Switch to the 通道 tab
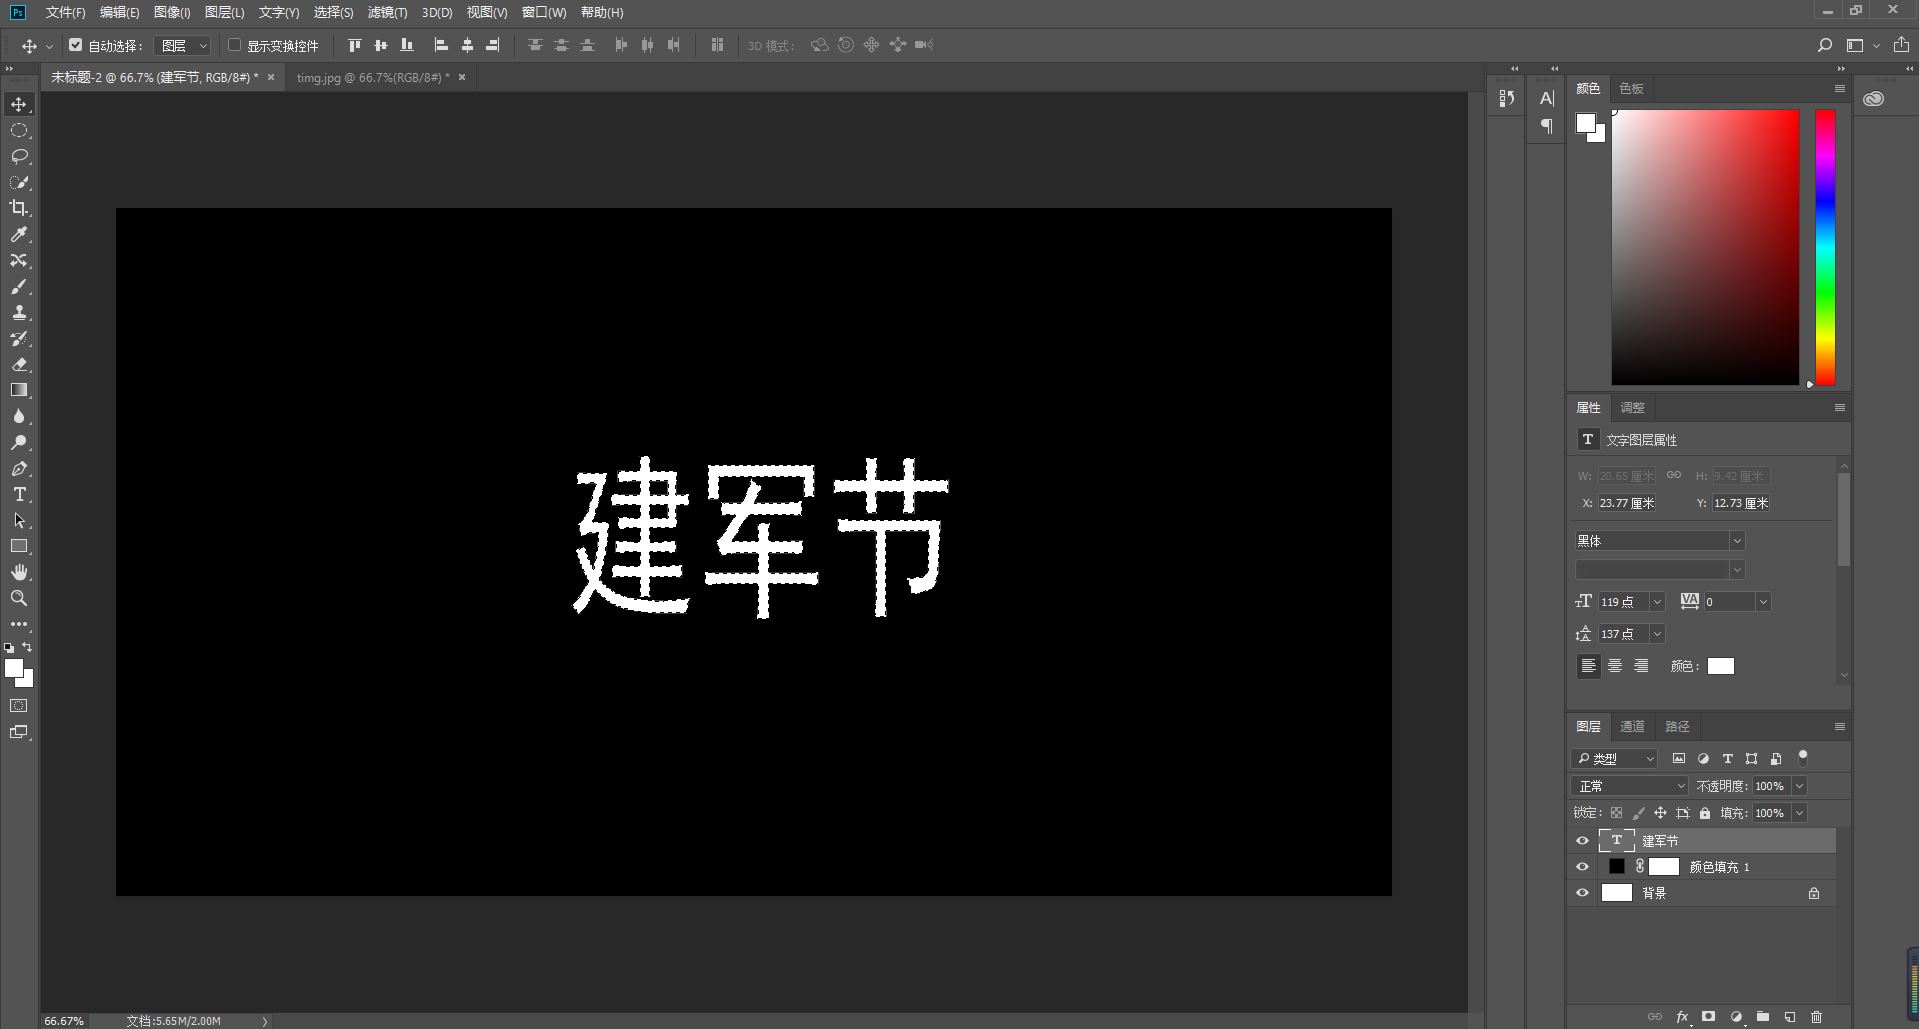 [1631, 726]
